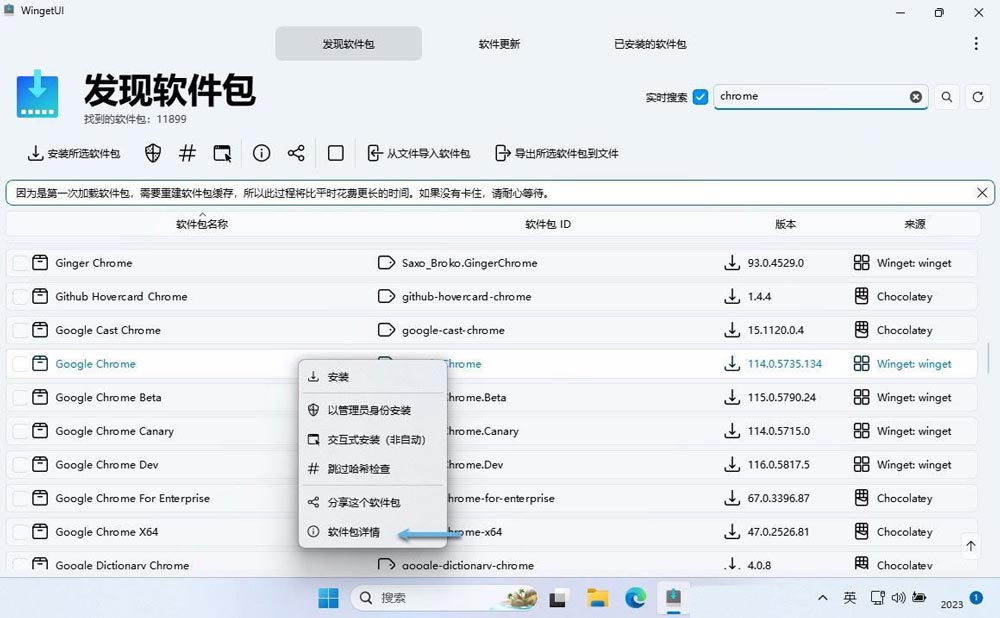1000x618 pixels.
Task: Switch to the 发现软件包 tab
Action: (x=348, y=43)
